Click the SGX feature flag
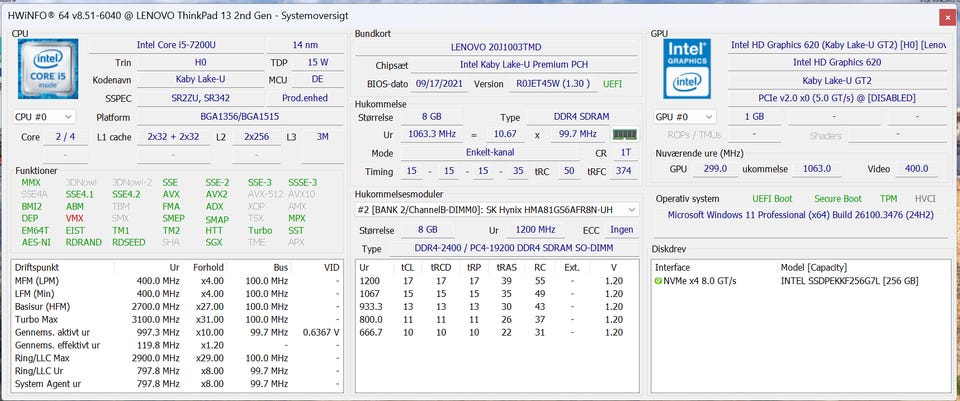The width and height of the screenshot is (960, 401). [x=214, y=242]
